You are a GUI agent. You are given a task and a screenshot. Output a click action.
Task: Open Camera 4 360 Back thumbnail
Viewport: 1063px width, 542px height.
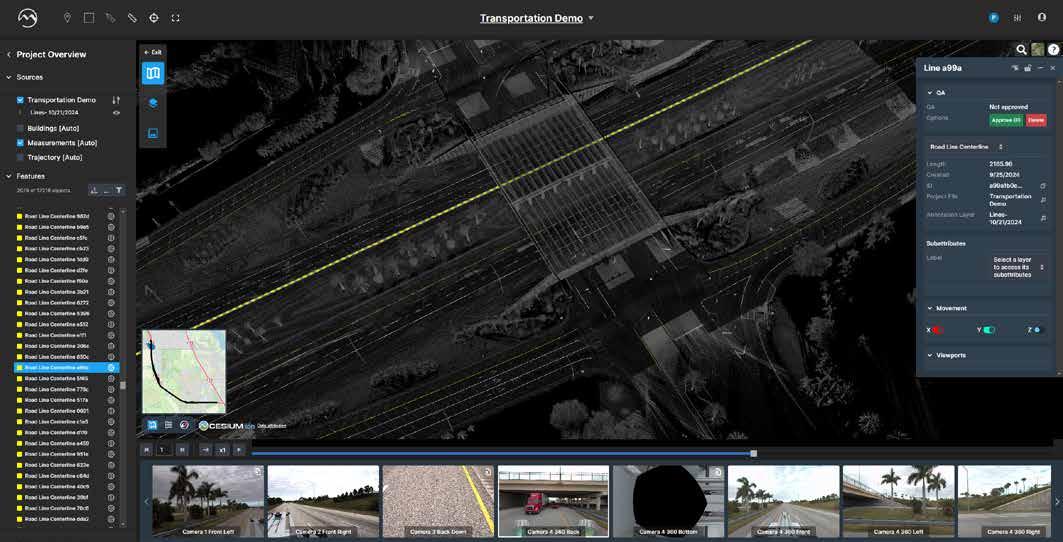point(553,501)
